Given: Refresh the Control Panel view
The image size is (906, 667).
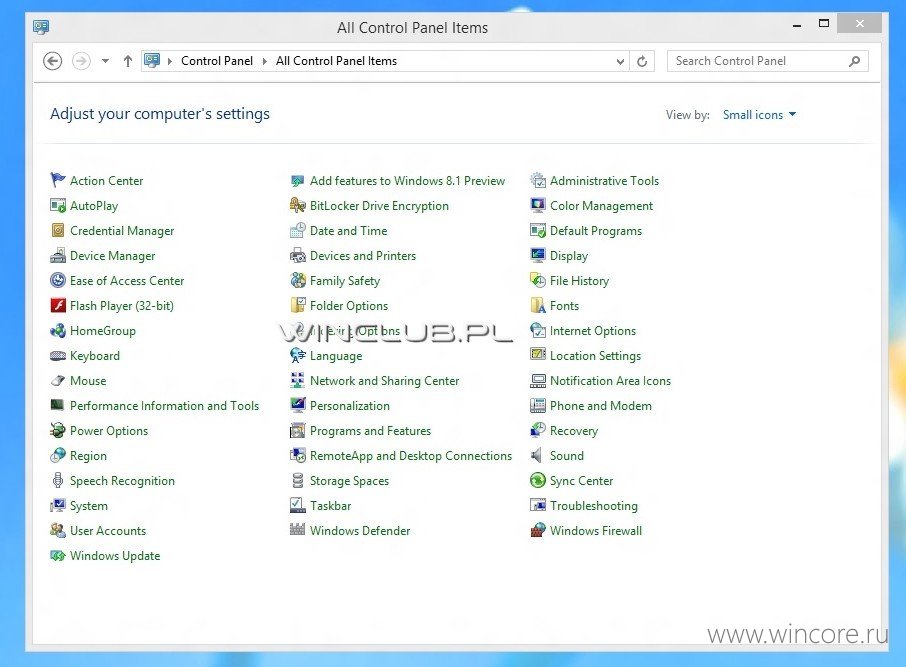Looking at the screenshot, I should tap(642, 61).
